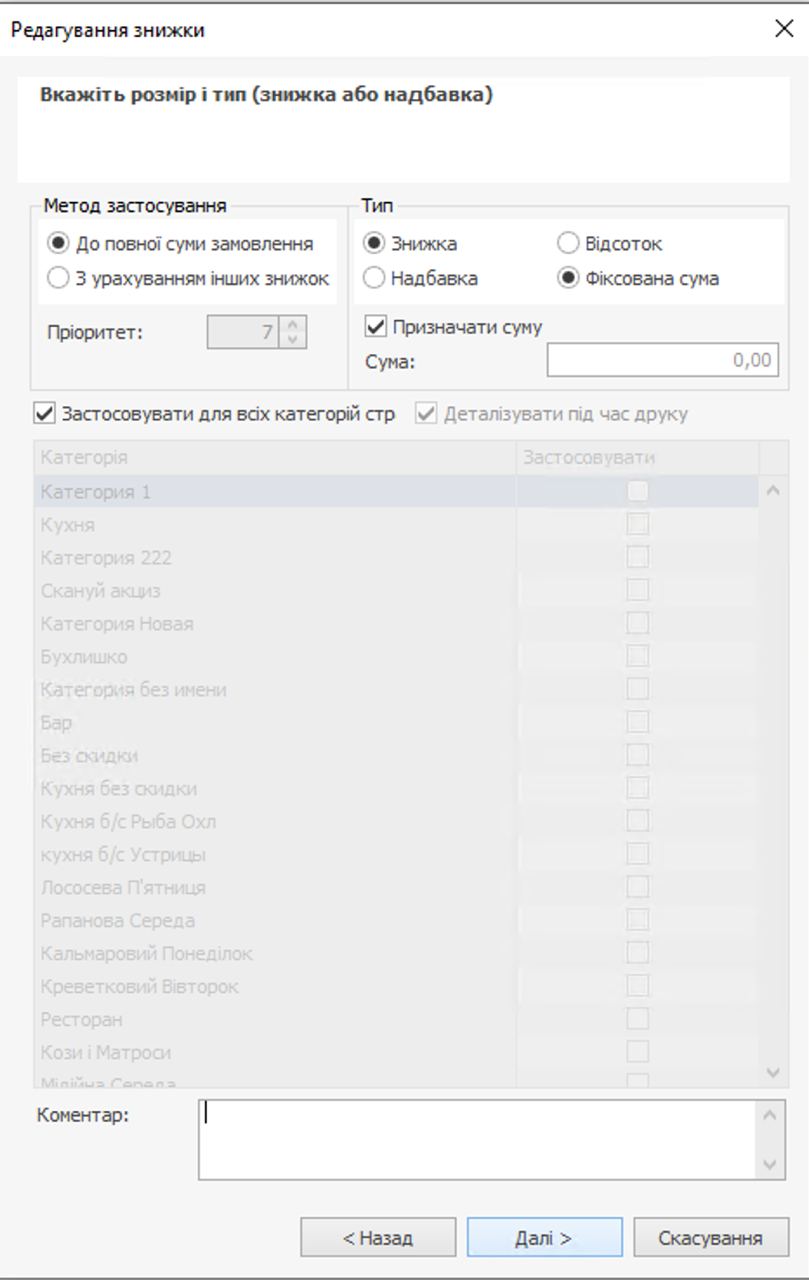Select the 'Знижка' type radio button
809x1280 pixels.
(374, 244)
